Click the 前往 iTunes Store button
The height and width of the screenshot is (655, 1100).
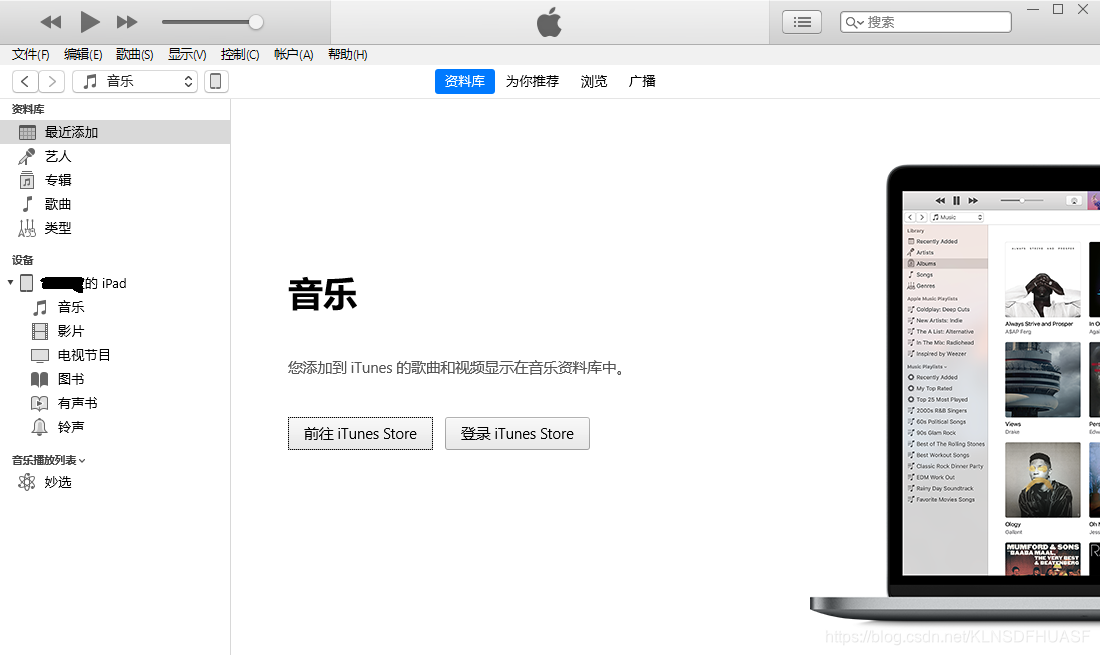pyautogui.click(x=360, y=433)
